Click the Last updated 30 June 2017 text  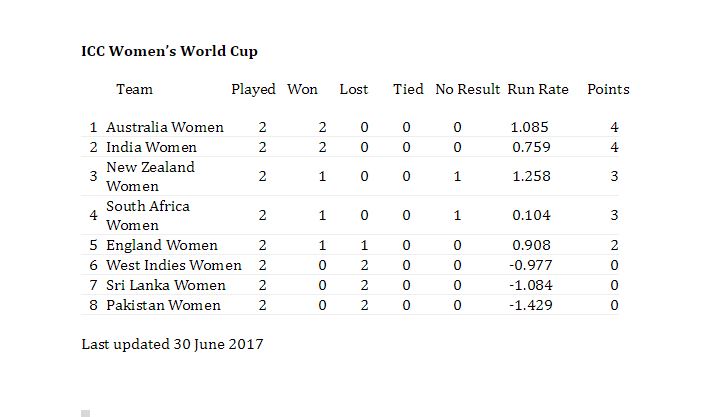pos(172,344)
